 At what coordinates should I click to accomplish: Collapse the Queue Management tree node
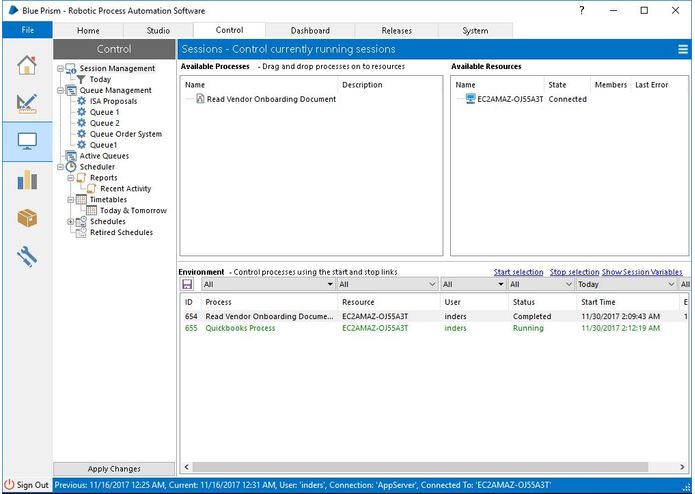pos(60,90)
